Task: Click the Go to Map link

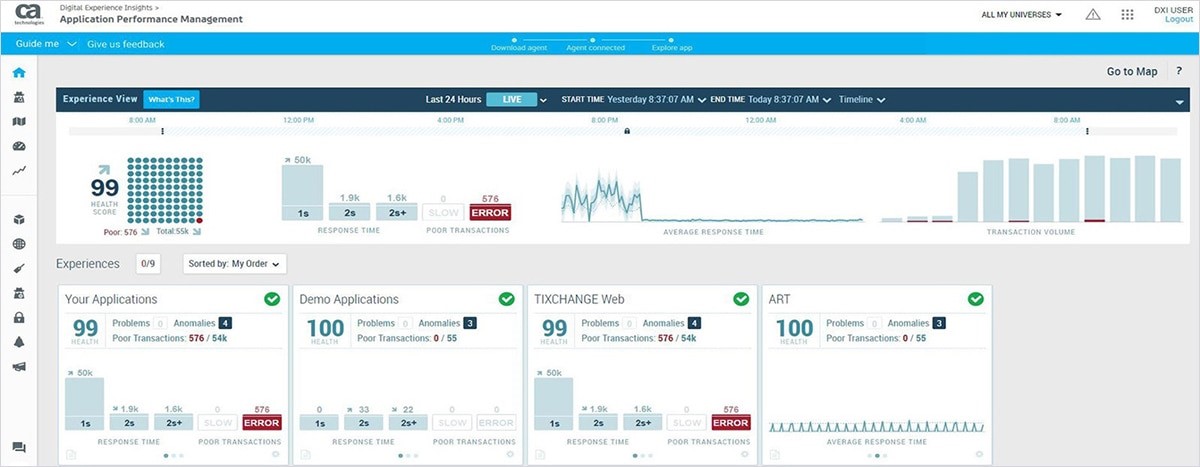Action: 1131,71
